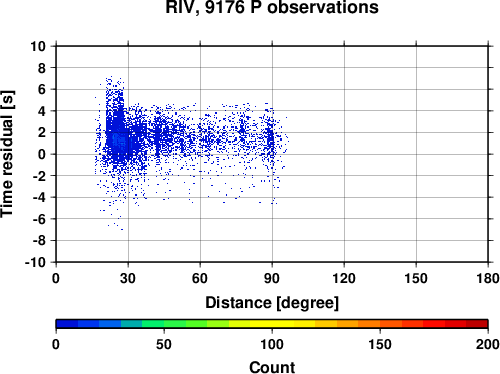Click the y-axis tick label -10

pos(35,263)
